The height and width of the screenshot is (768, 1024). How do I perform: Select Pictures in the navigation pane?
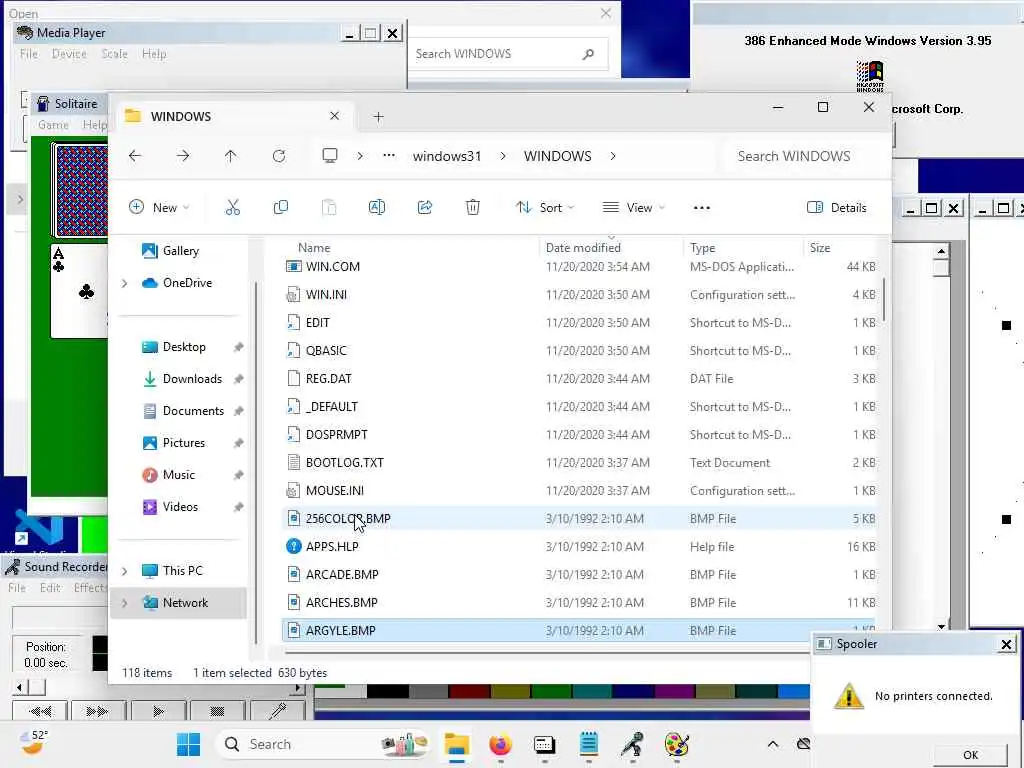(184, 443)
